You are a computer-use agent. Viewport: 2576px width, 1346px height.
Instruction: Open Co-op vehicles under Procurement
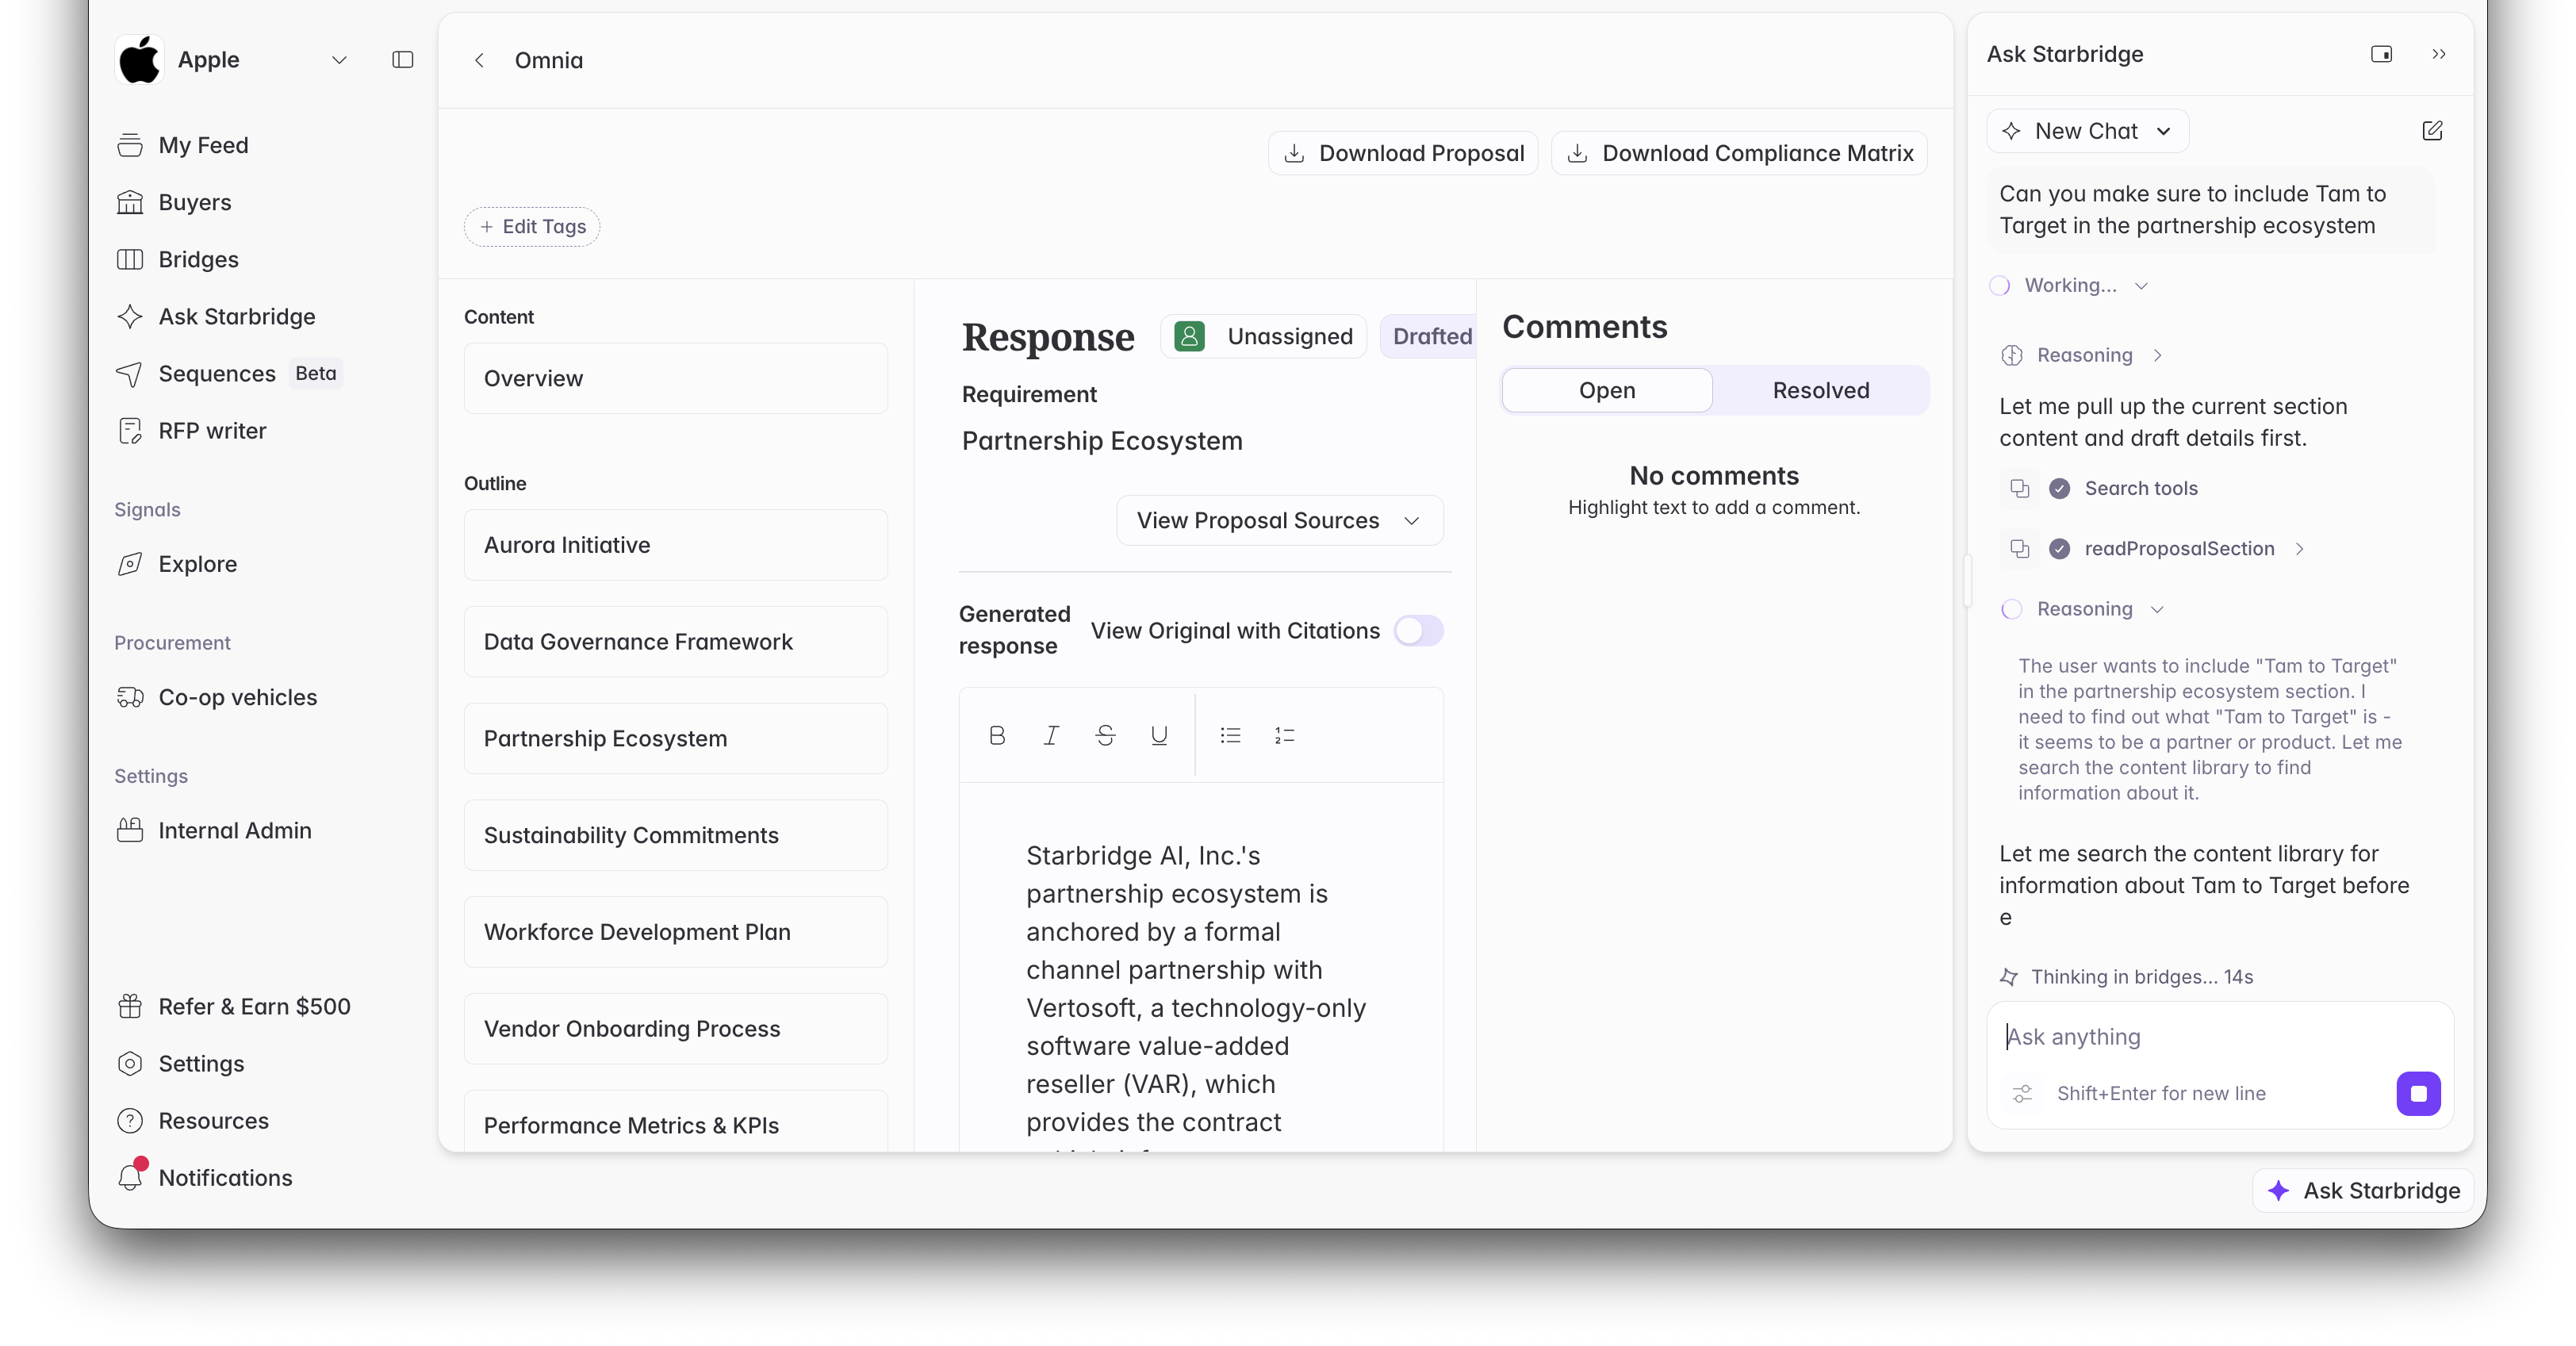click(237, 697)
